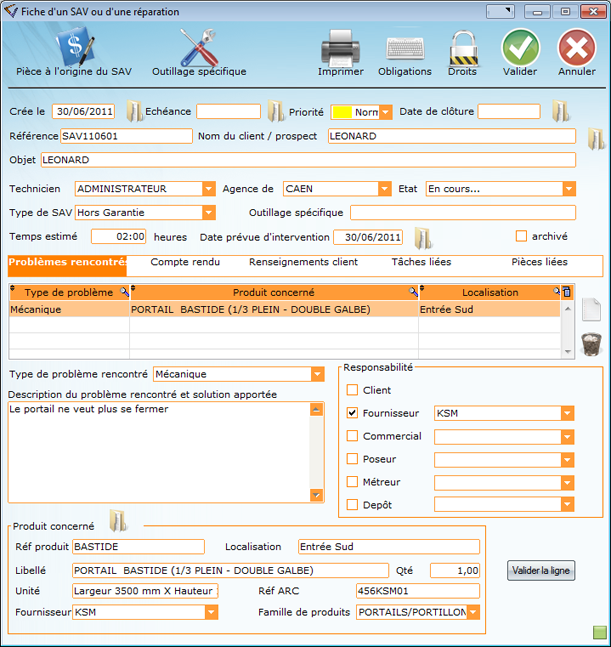Open the Etat En cours dropdown
Image resolution: width=611 pixels, height=647 pixels.
click(569, 189)
